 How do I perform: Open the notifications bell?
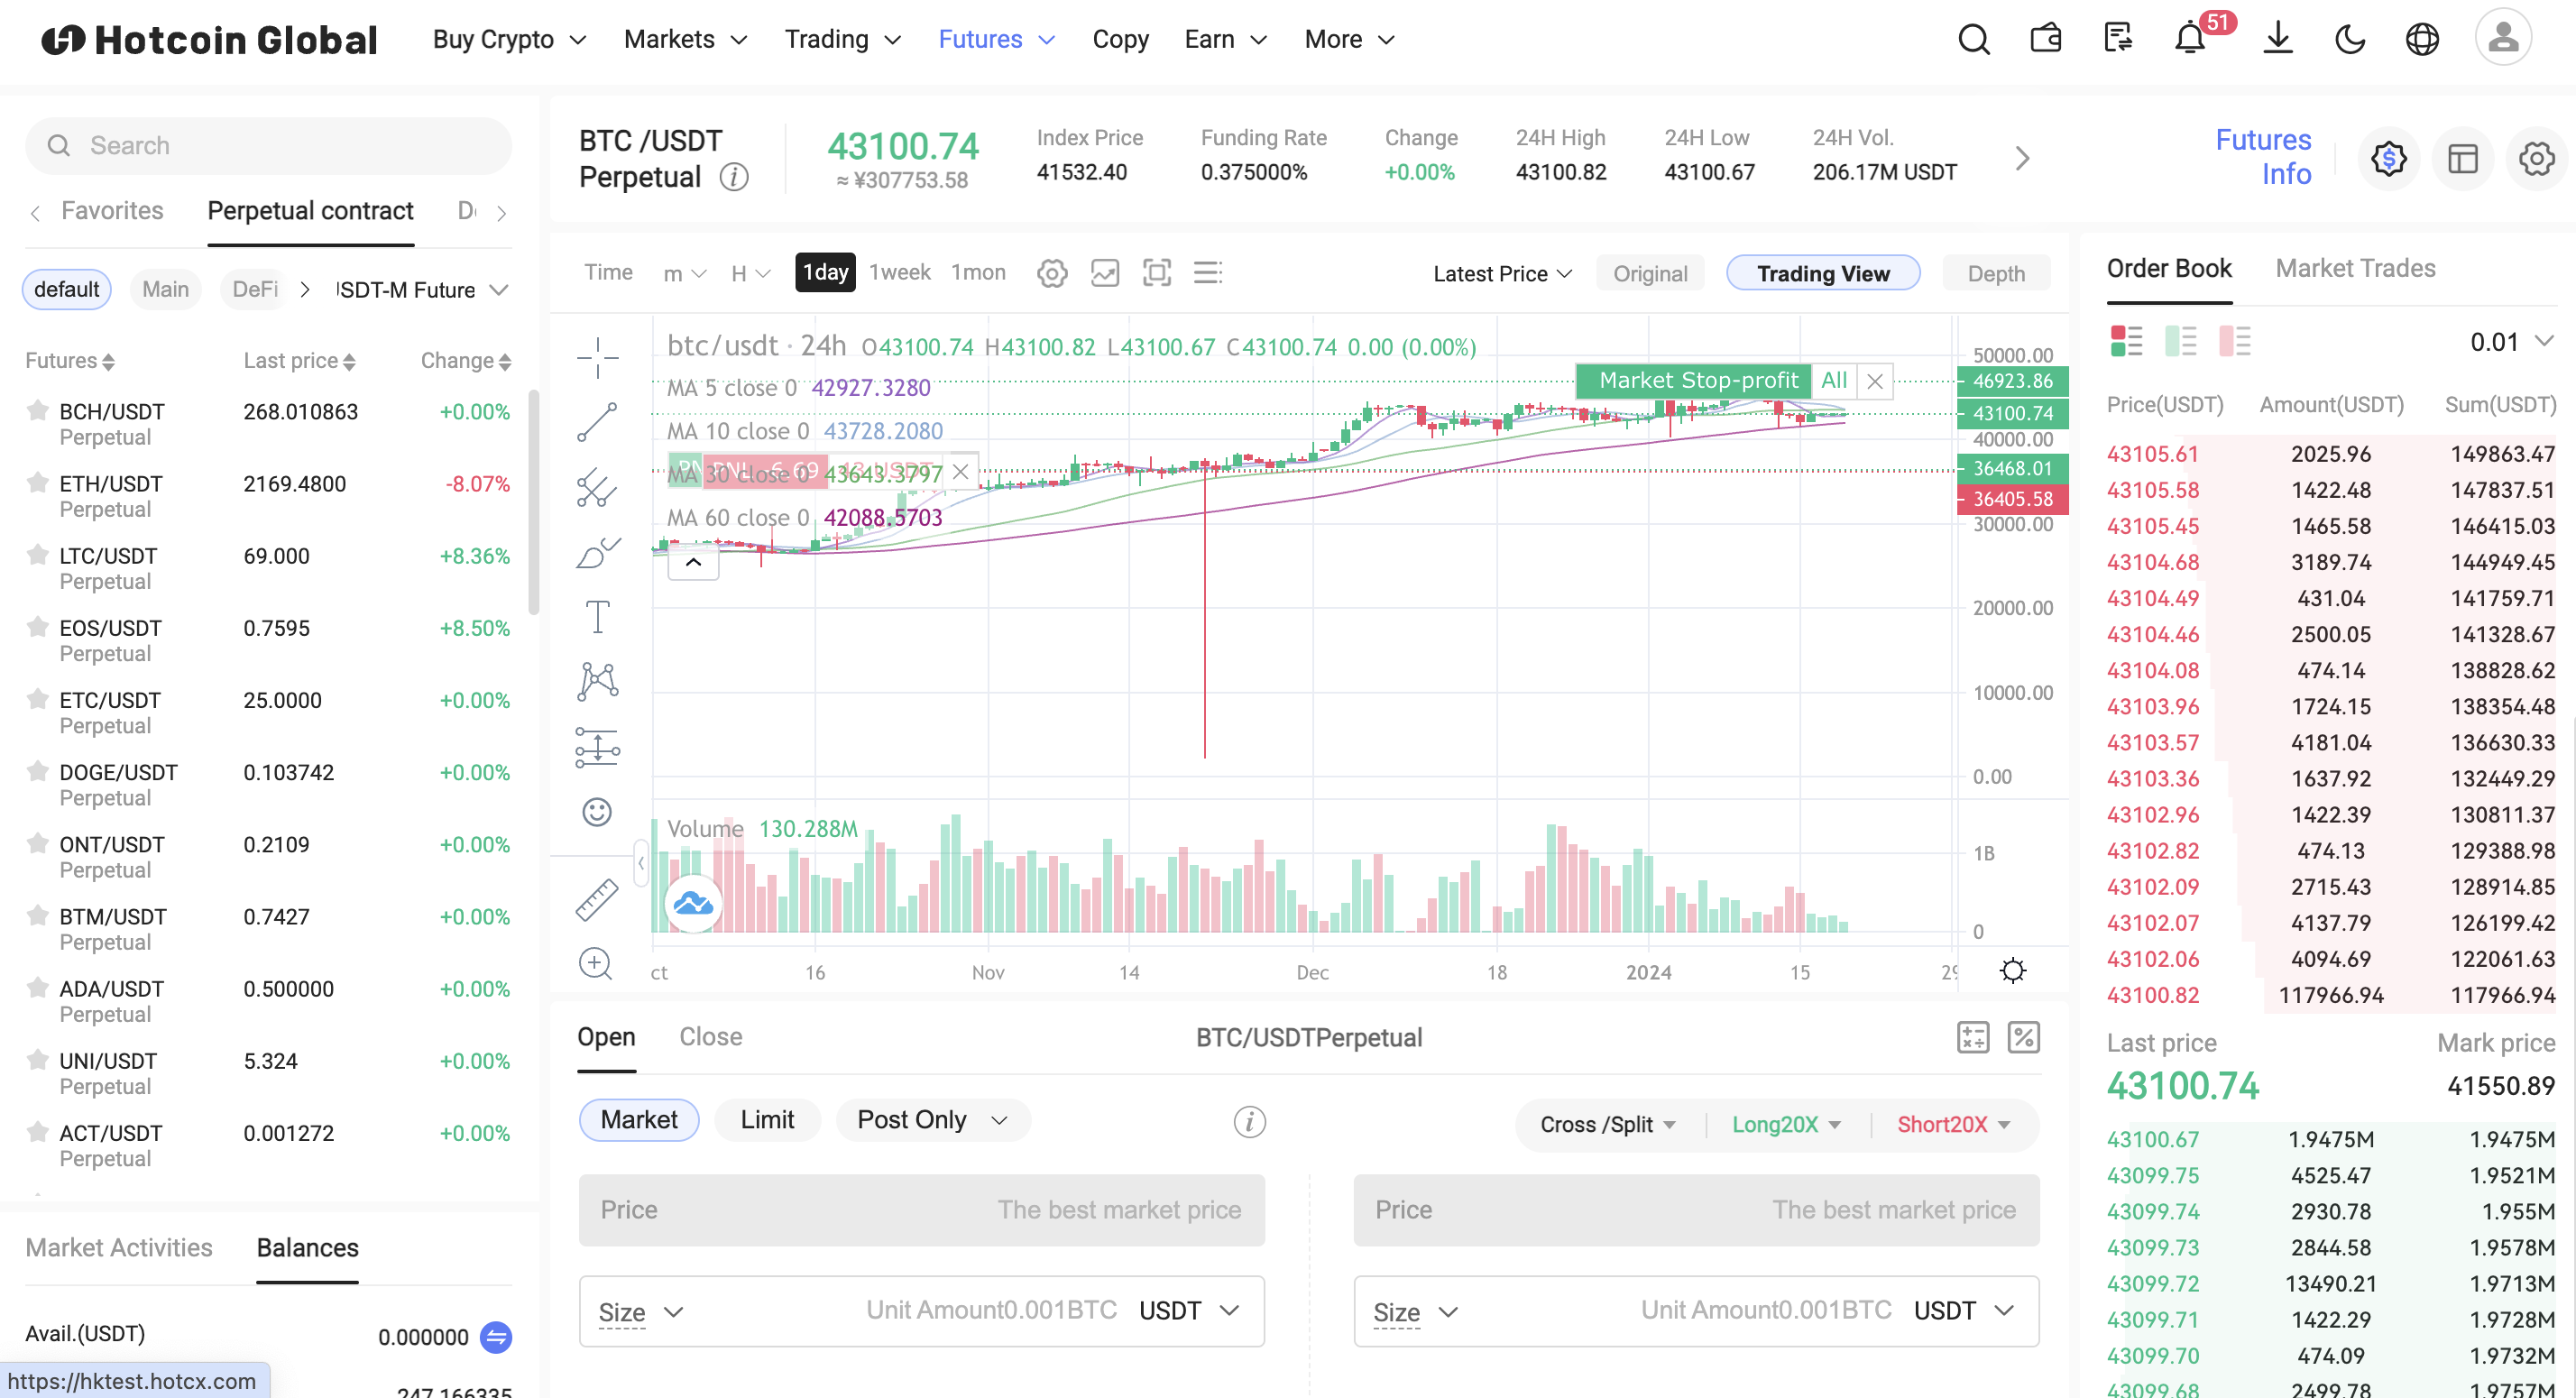pos(2190,39)
